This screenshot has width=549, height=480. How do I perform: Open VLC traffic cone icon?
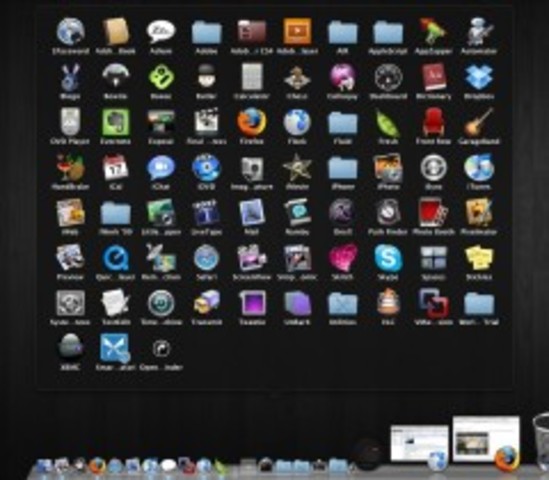coord(388,302)
